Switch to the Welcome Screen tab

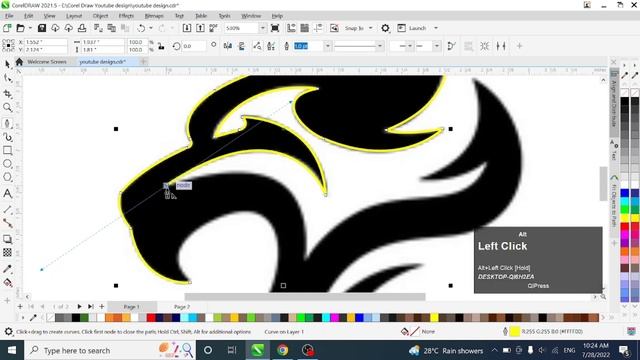pyautogui.click(x=47, y=62)
